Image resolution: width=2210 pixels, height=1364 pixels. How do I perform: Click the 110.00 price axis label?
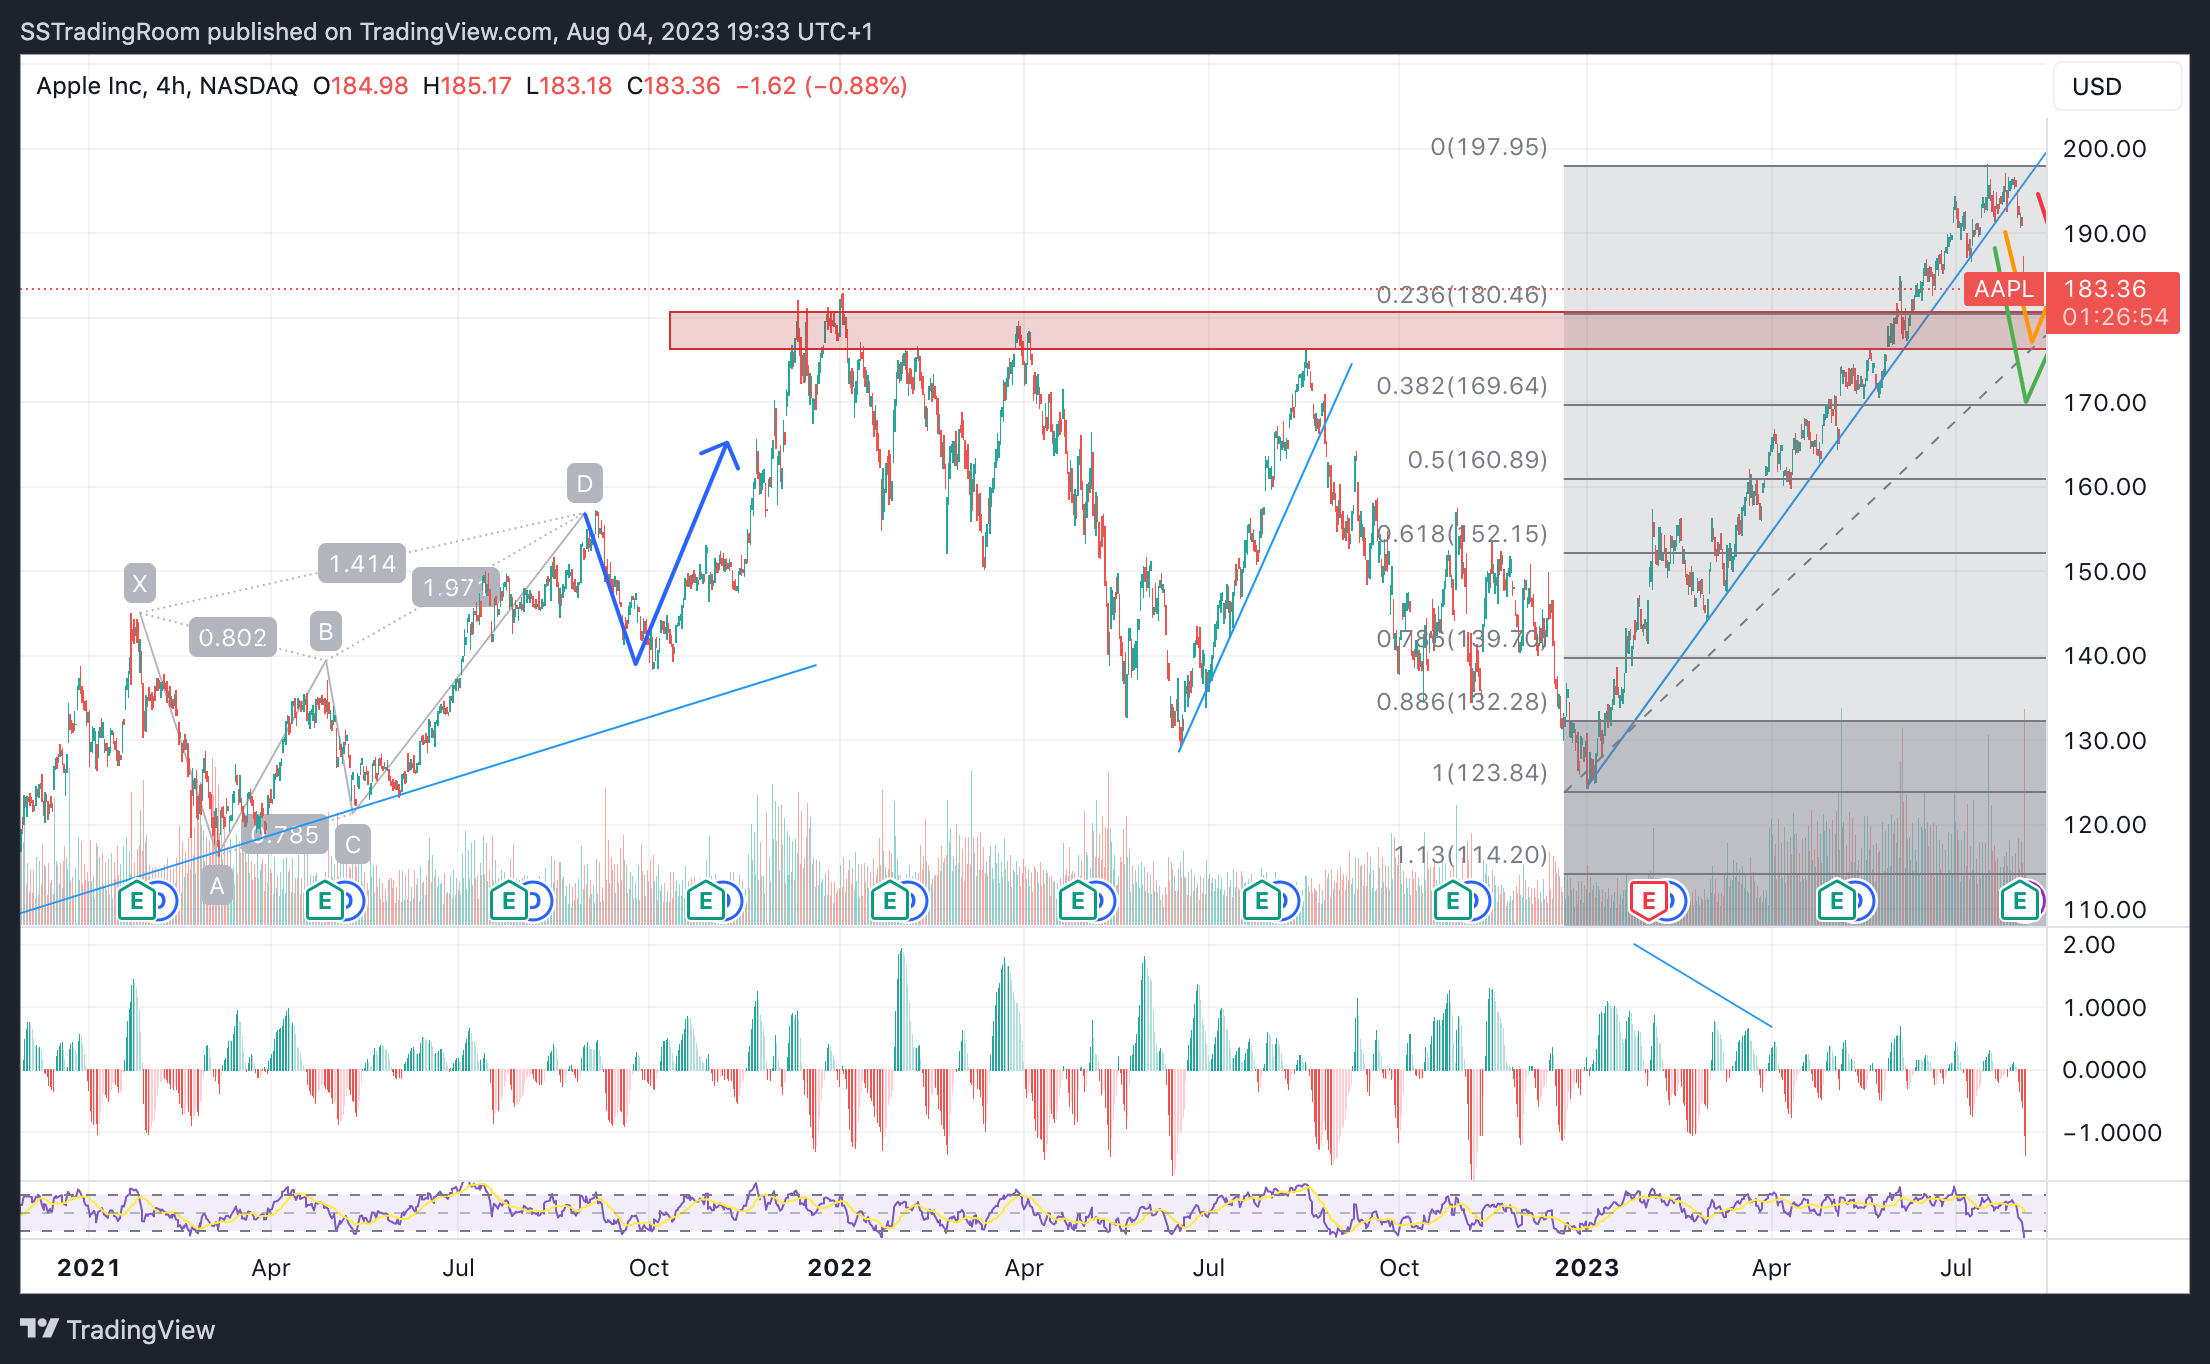[x=2104, y=910]
